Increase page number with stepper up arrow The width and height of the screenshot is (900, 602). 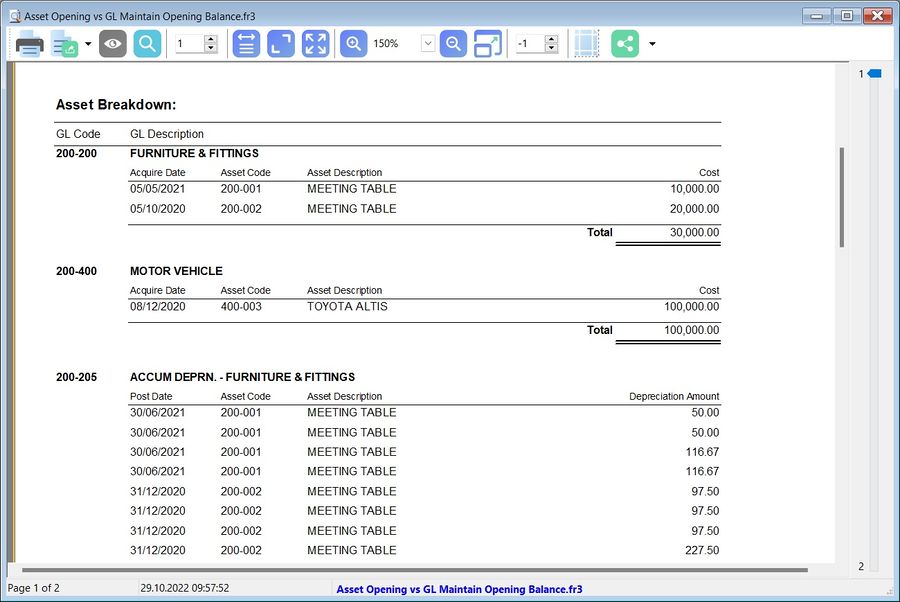[x=212, y=38]
